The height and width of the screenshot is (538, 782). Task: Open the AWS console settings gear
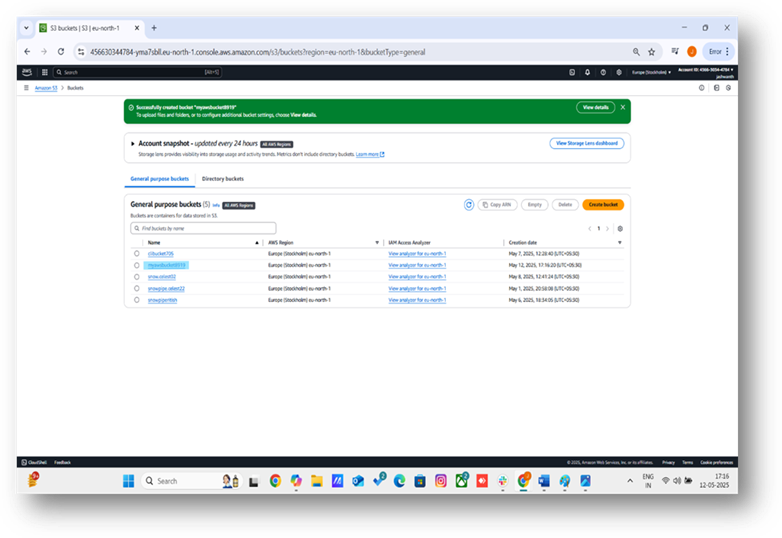[619, 72]
